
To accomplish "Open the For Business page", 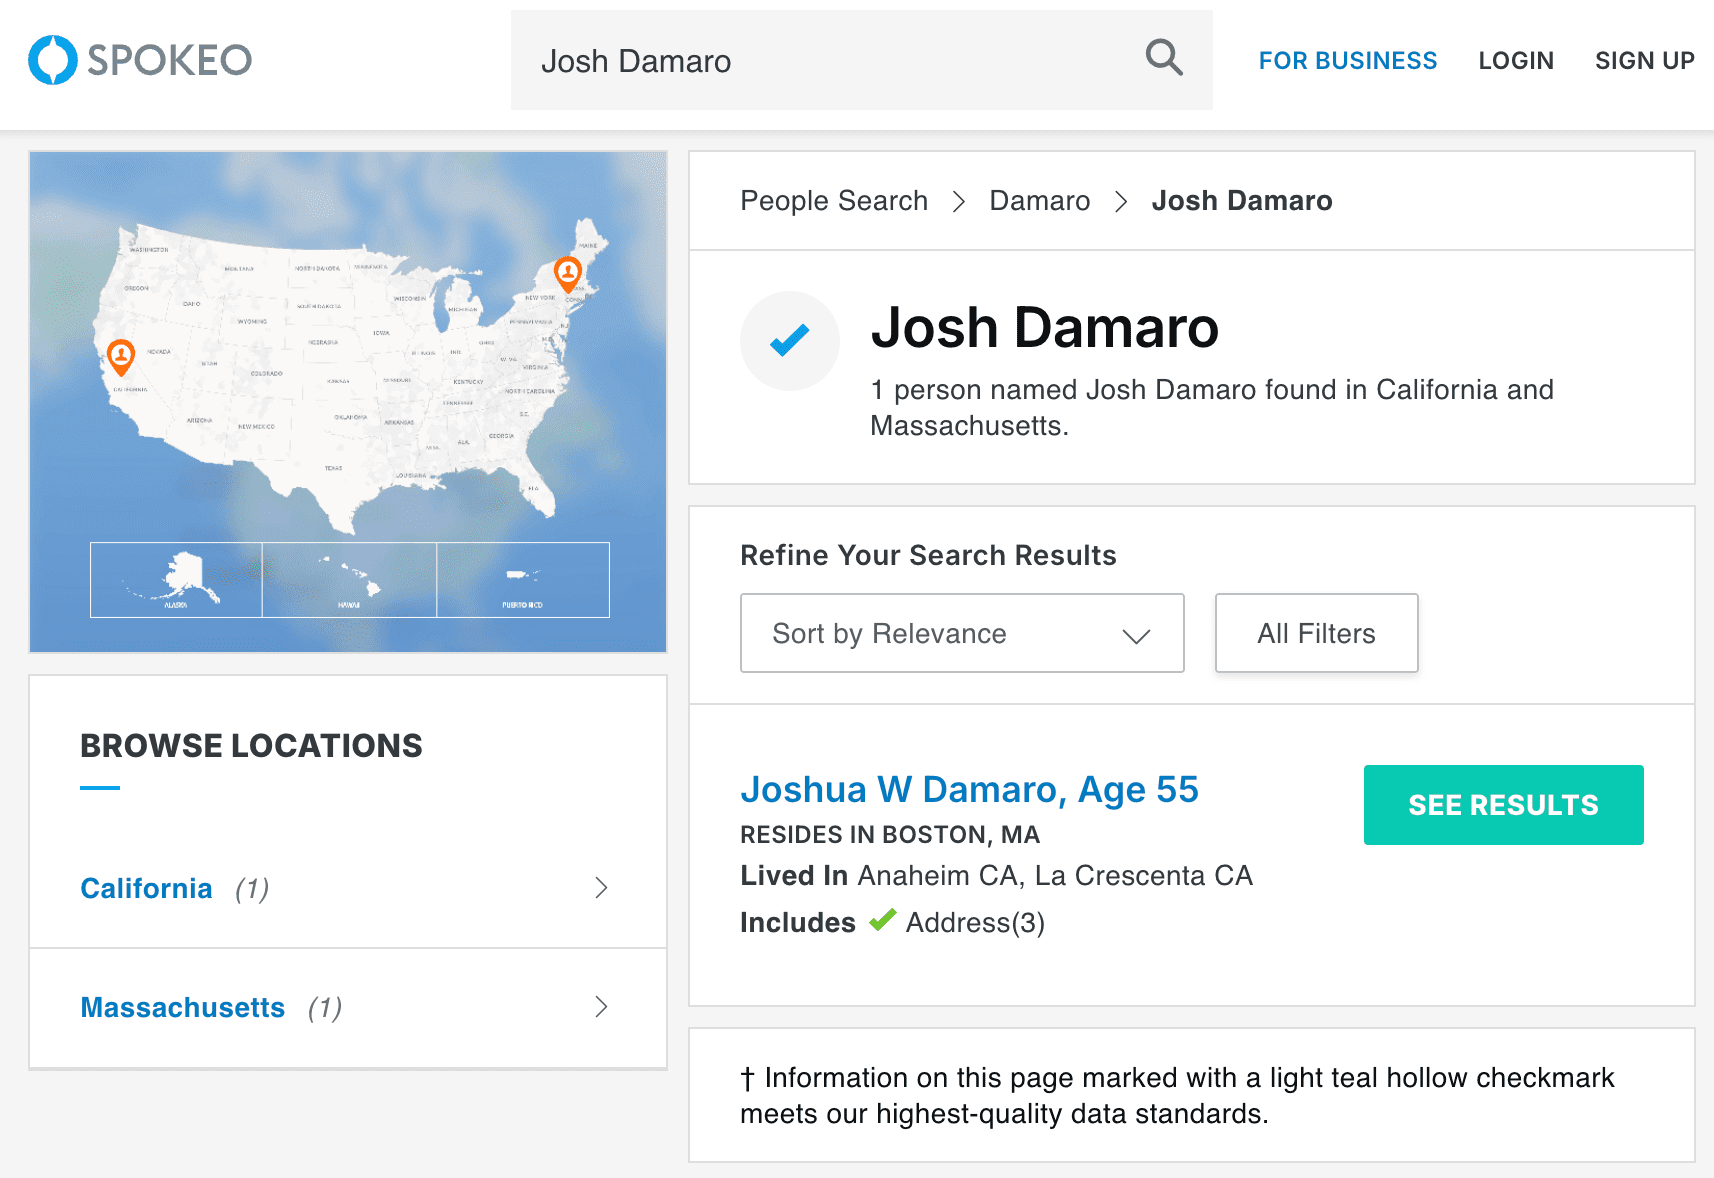I will [1347, 61].
